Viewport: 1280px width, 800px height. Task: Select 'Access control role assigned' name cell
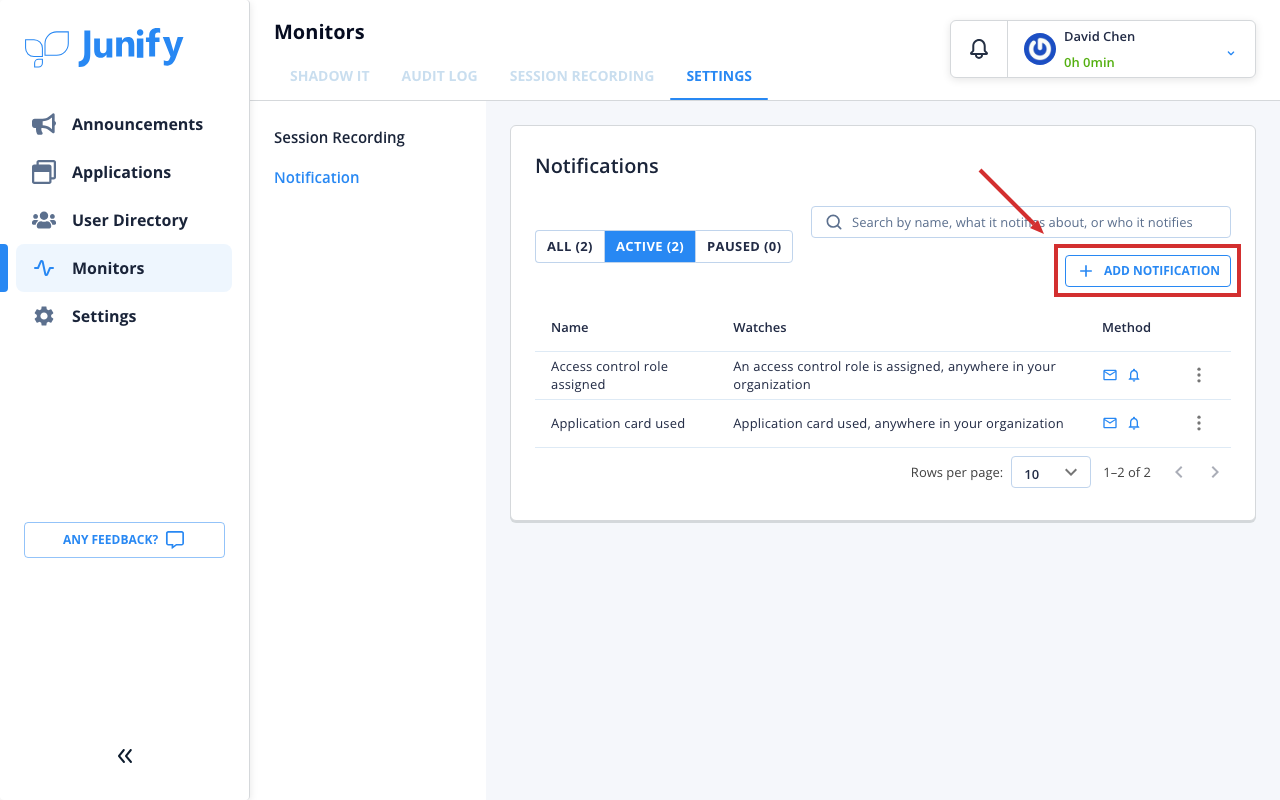pos(609,375)
